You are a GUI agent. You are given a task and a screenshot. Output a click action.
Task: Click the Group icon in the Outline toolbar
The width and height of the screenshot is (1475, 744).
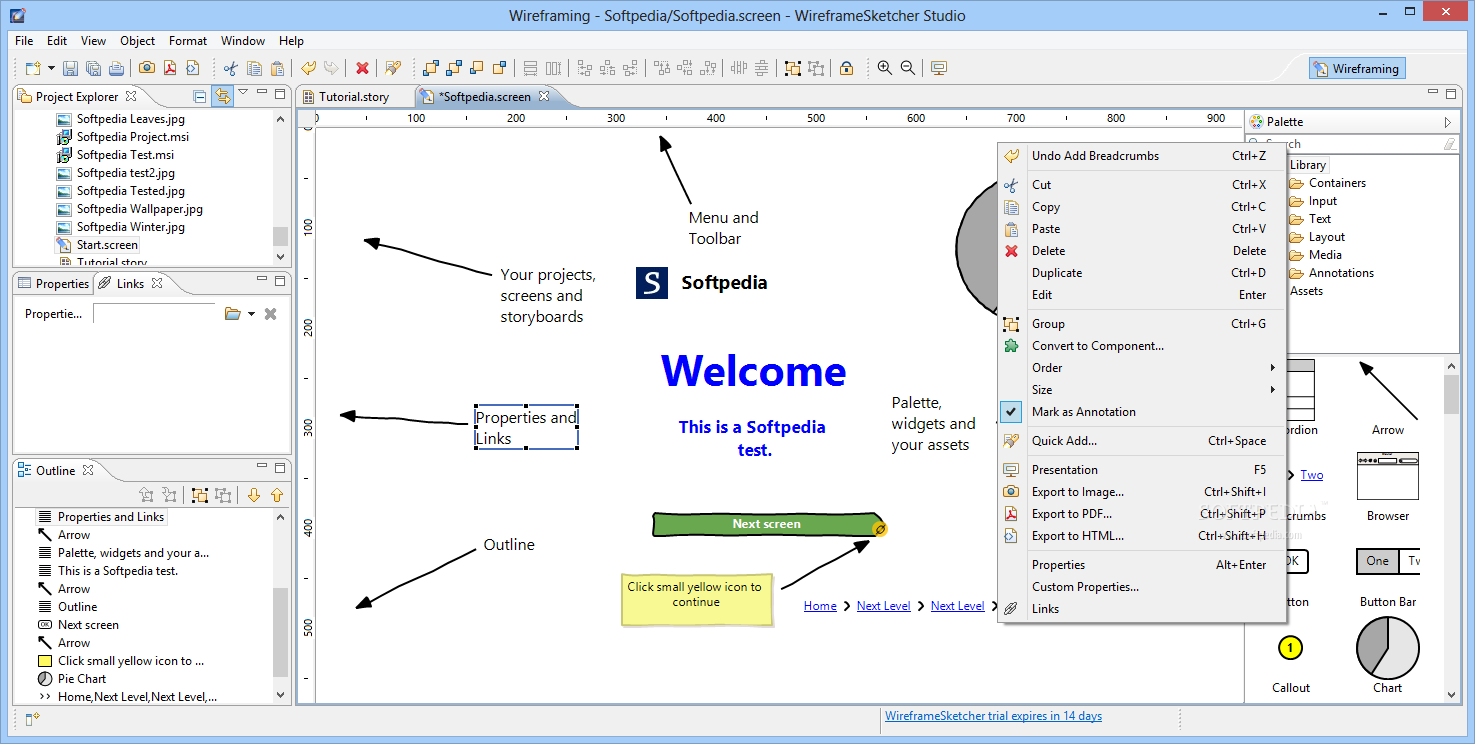[199, 495]
